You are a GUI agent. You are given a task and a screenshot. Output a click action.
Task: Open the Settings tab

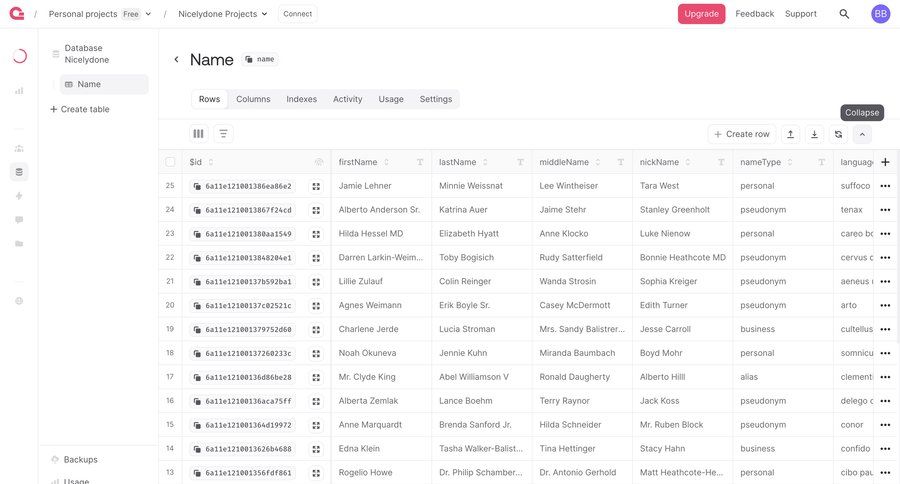click(436, 99)
